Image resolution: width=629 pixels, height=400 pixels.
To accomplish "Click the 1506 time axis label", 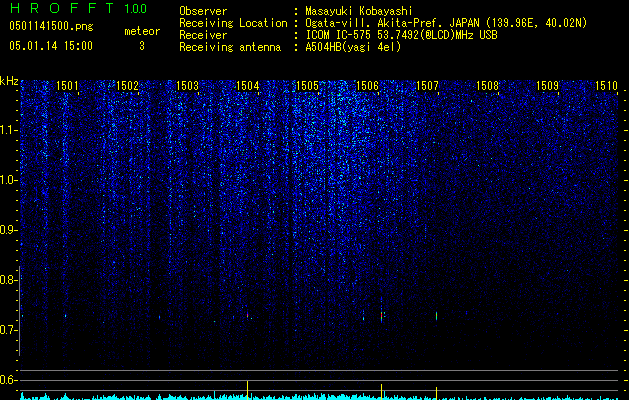I will click(367, 86).
